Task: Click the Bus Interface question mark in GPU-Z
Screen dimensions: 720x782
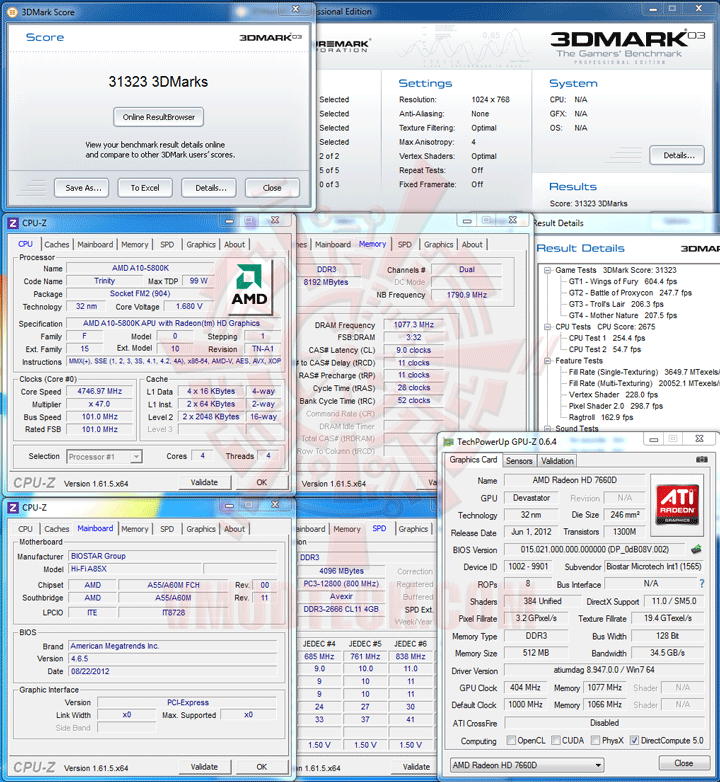Action: pos(702,584)
